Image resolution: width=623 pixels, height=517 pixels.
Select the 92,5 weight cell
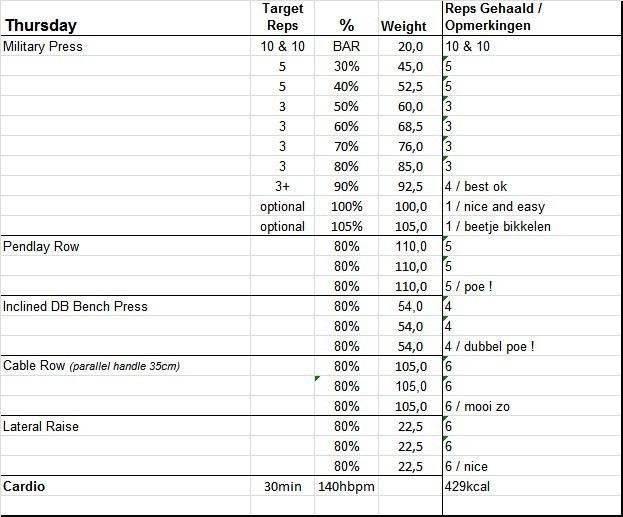[x=410, y=186]
